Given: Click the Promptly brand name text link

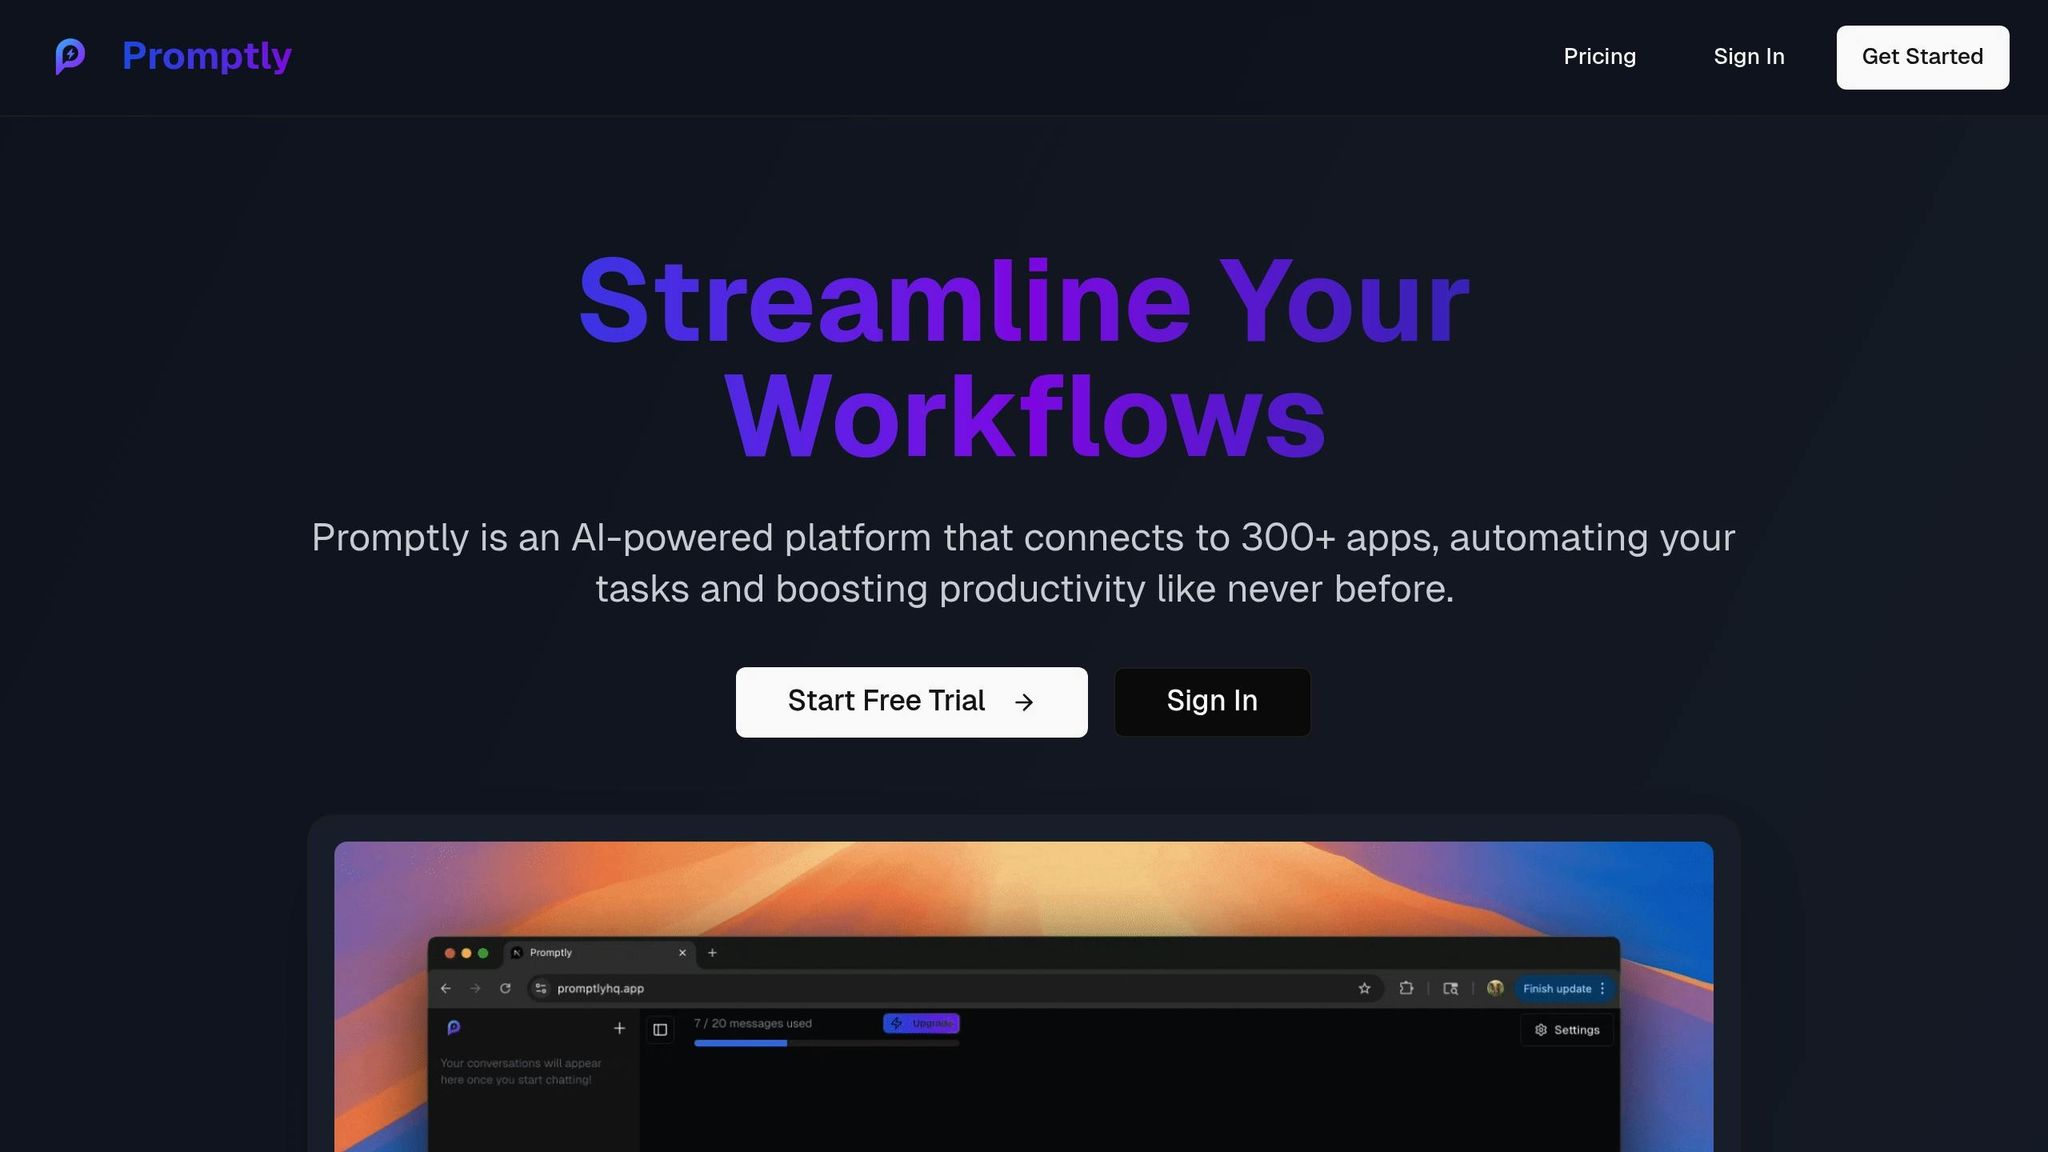Looking at the screenshot, I should coord(207,56).
